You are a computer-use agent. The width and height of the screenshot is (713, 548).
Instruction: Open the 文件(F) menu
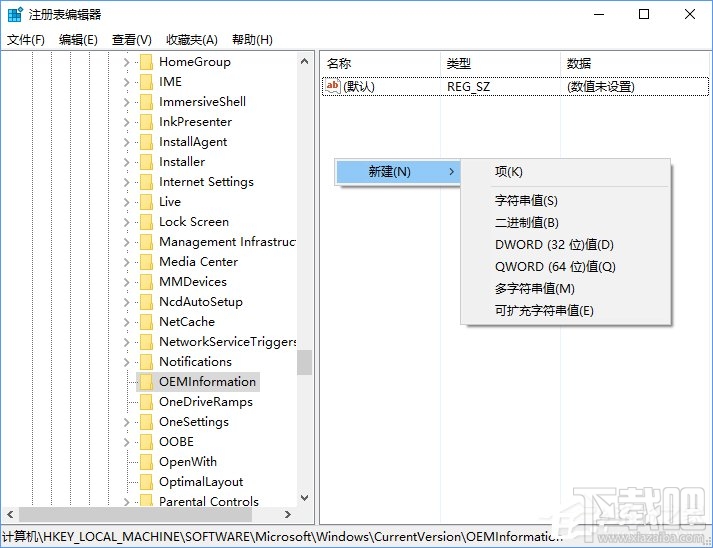coord(26,40)
